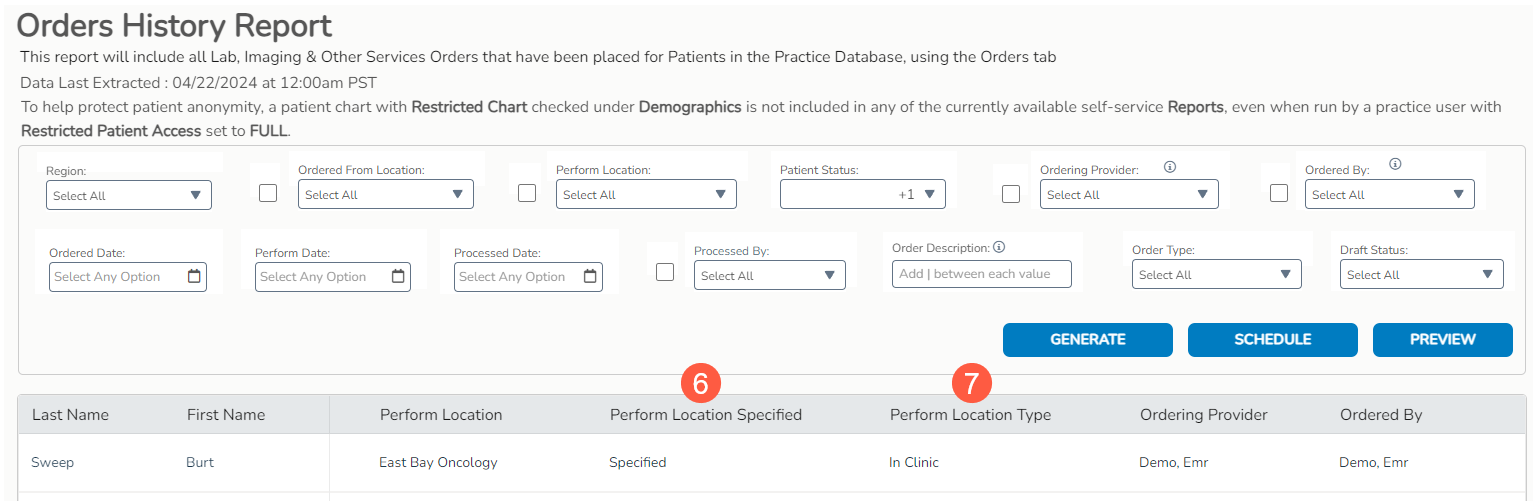
Task: Open the Perform Date calendar icon
Action: [x=398, y=277]
